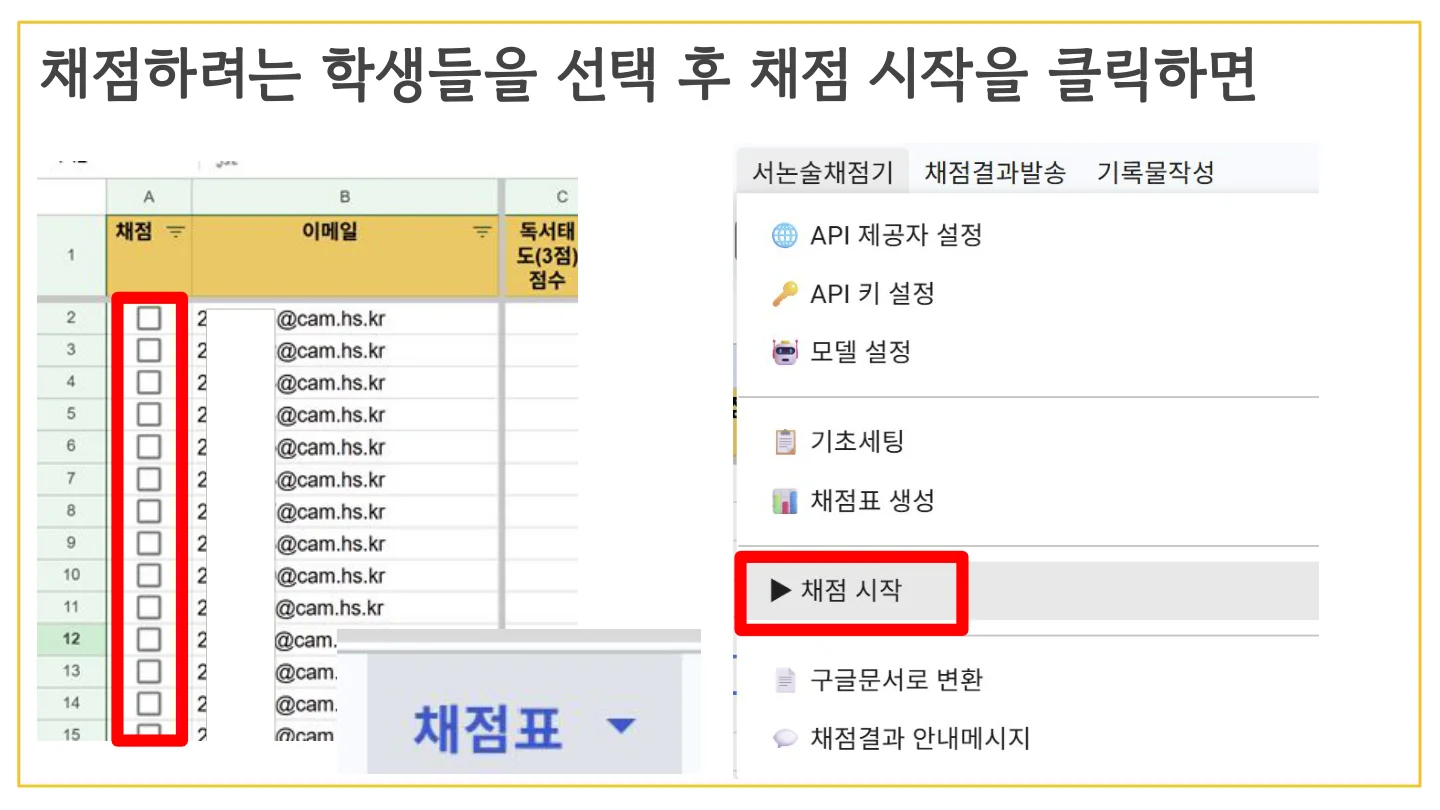Tick the 채점 checkbox in row 12
This screenshot has width=1440, height=810.
click(149, 639)
